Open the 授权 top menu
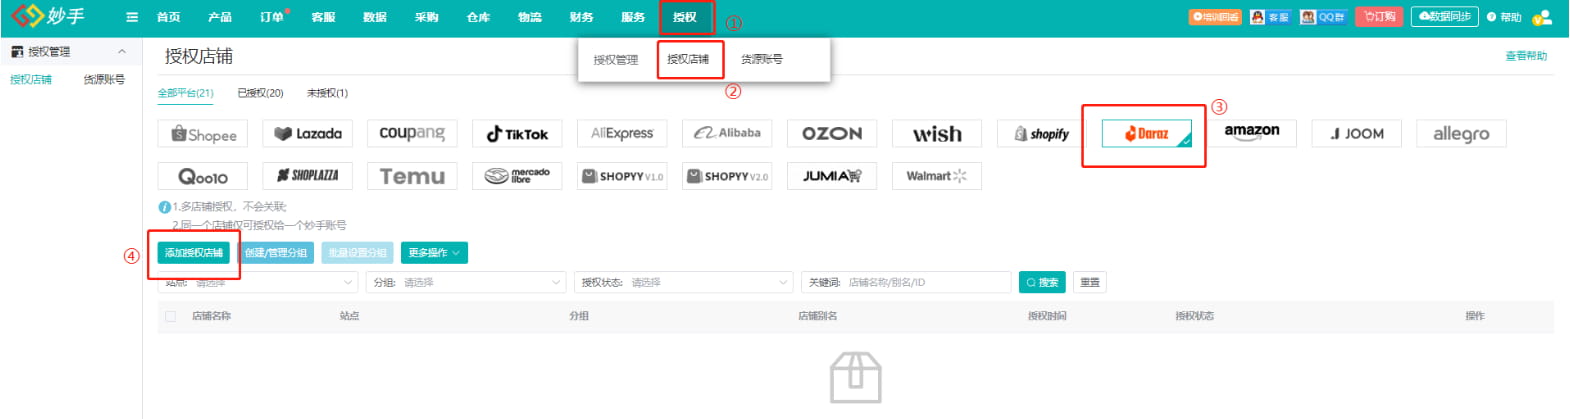Viewport: 1570px width, 419px height. pyautogui.click(x=685, y=17)
